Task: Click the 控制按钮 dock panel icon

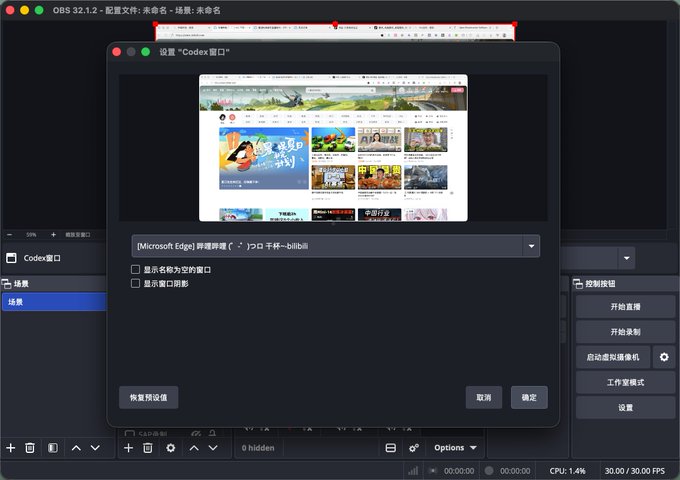Action: [x=578, y=284]
